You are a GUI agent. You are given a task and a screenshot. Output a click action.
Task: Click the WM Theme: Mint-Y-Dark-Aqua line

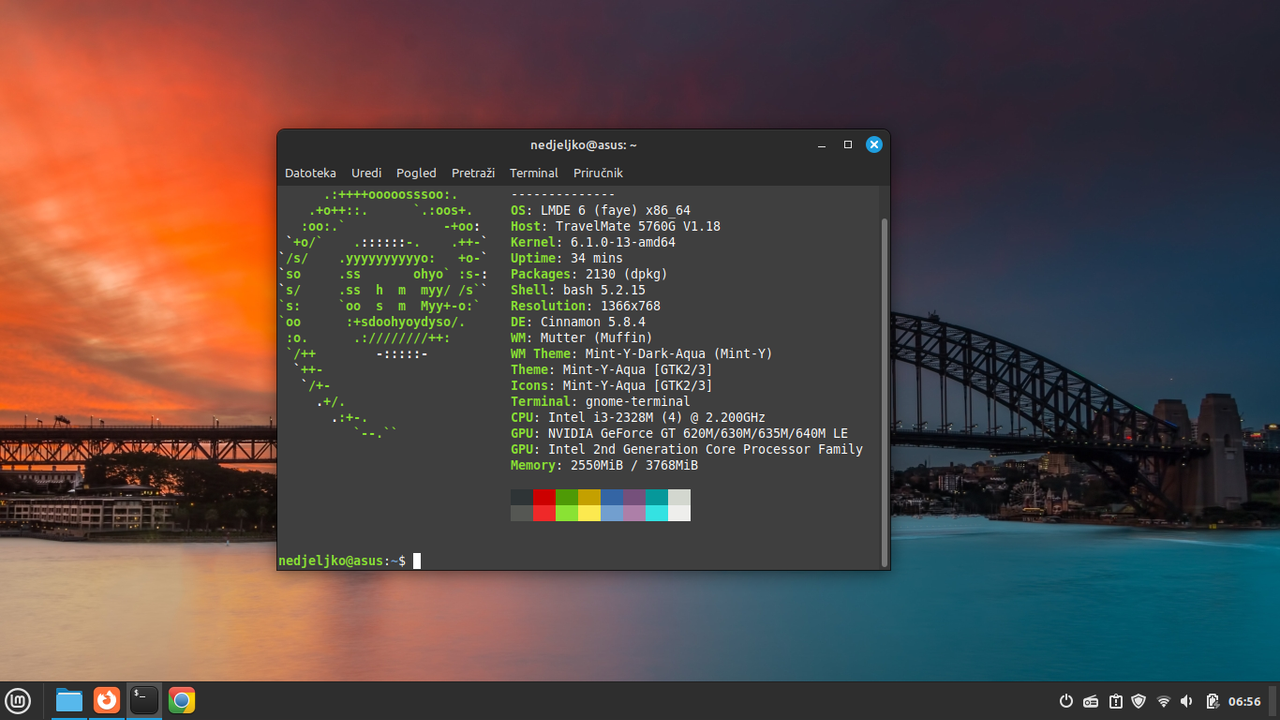pos(641,354)
